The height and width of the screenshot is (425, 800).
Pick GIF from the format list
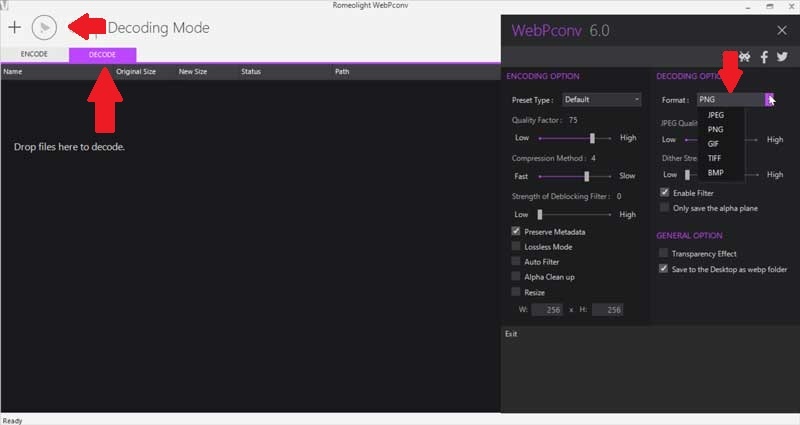point(713,144)
